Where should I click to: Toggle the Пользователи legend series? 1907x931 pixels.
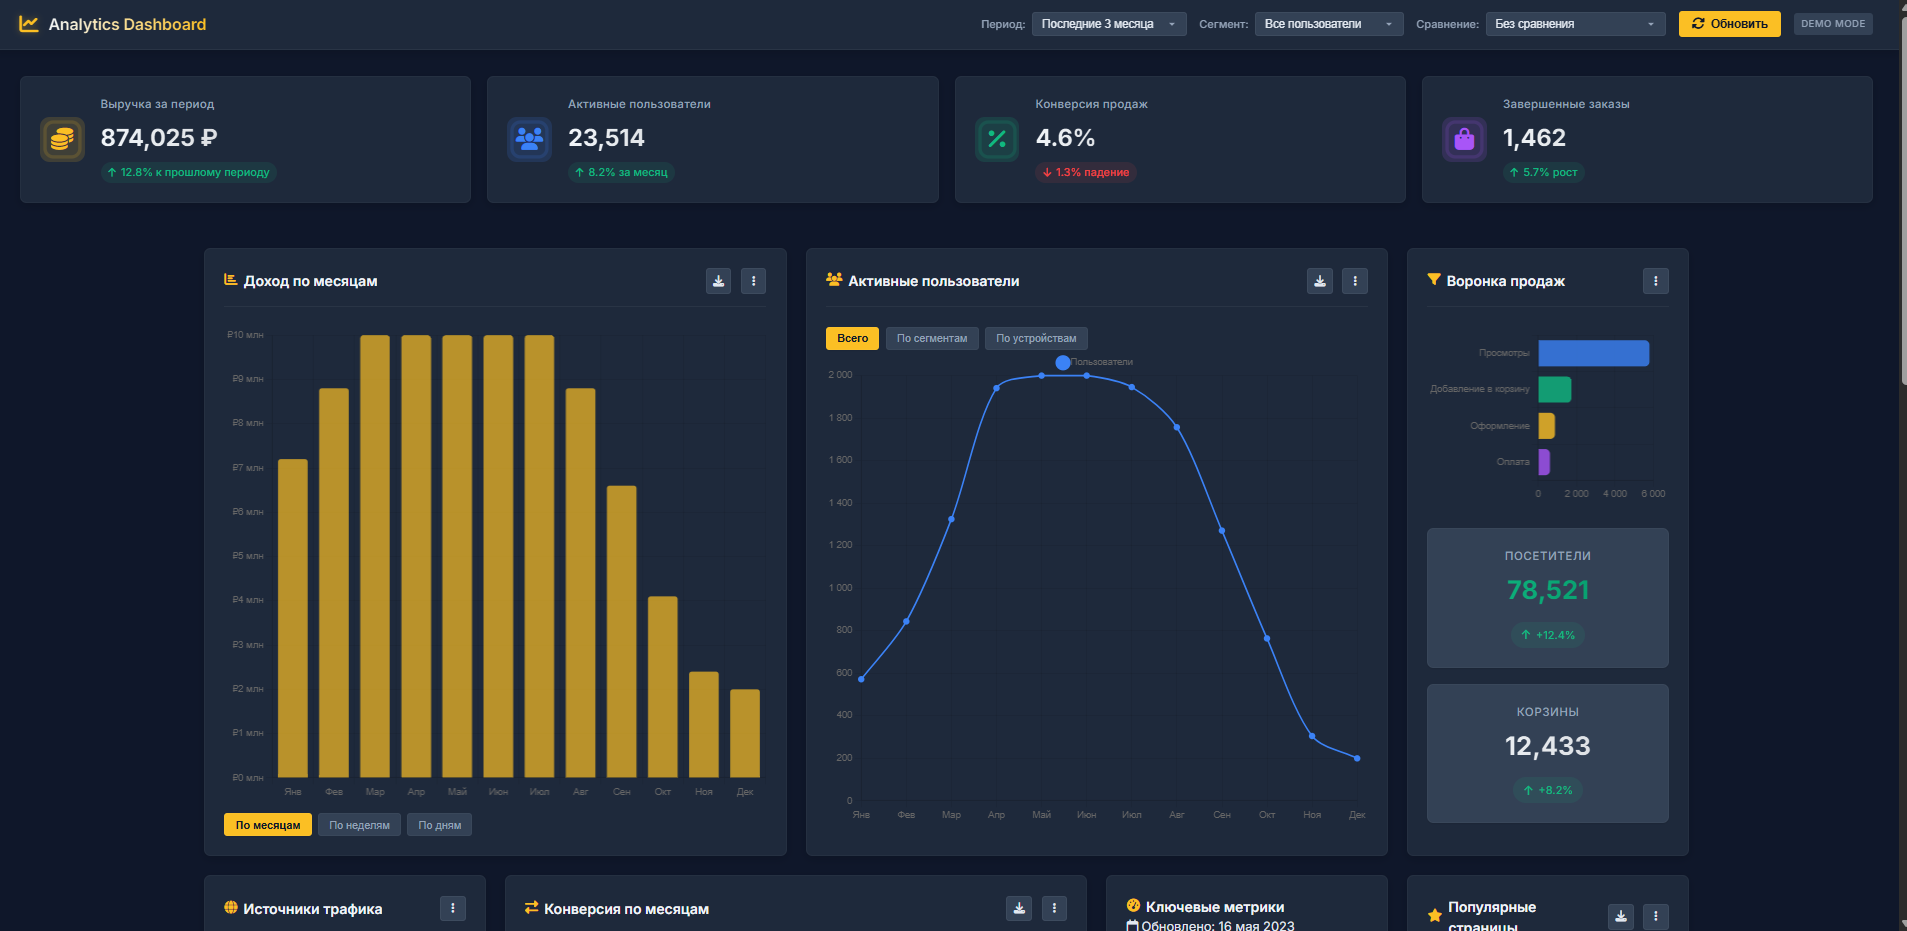click(x=1096, y=362)
